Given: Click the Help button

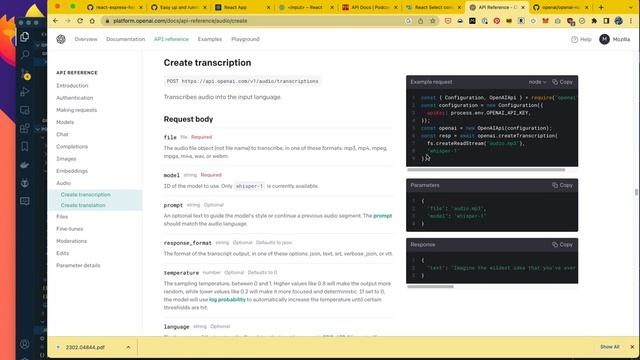Looking at the screenshot, I should tap(581, 39).
